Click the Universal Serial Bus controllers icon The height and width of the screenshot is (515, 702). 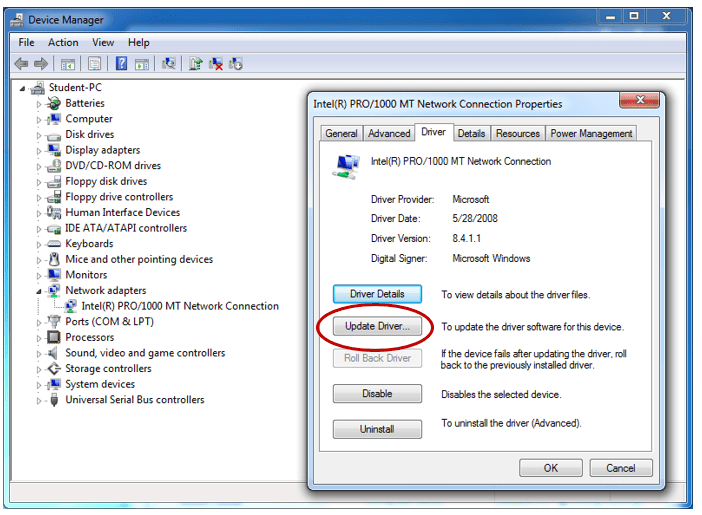pos(54,400)
